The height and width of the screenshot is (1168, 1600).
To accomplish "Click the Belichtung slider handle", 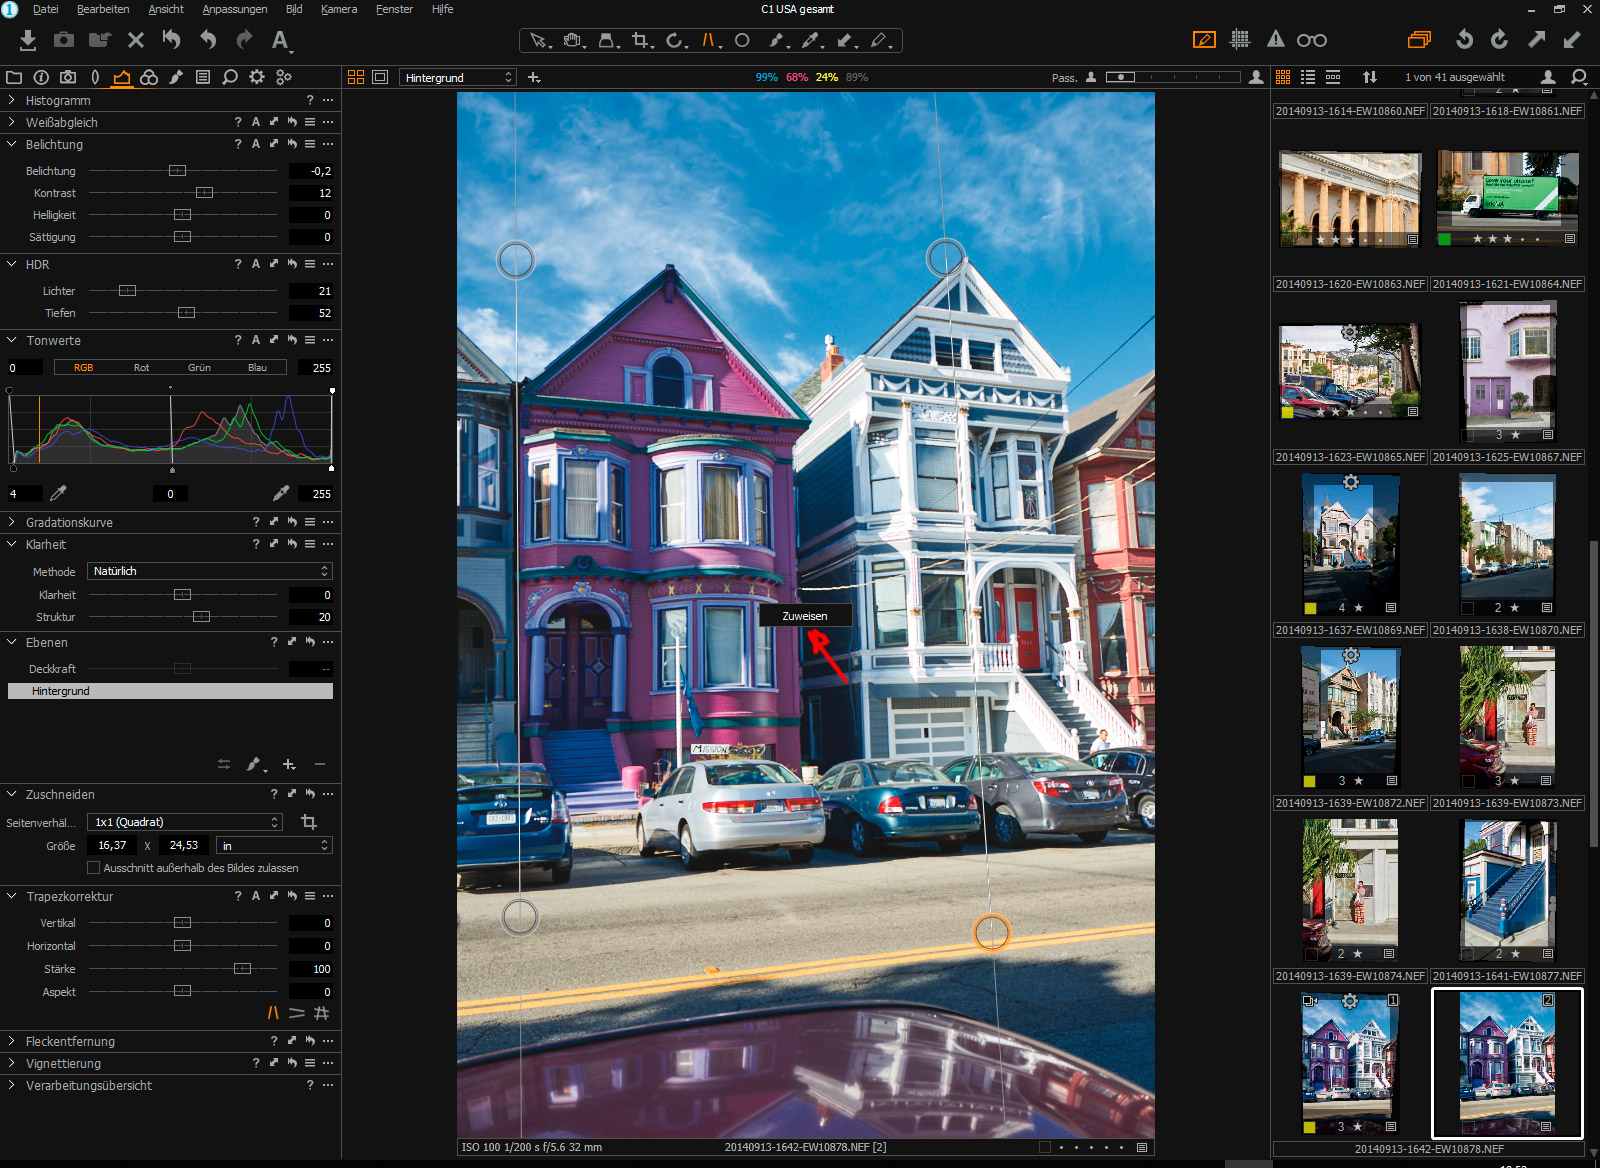I will (x=177, y=171).
